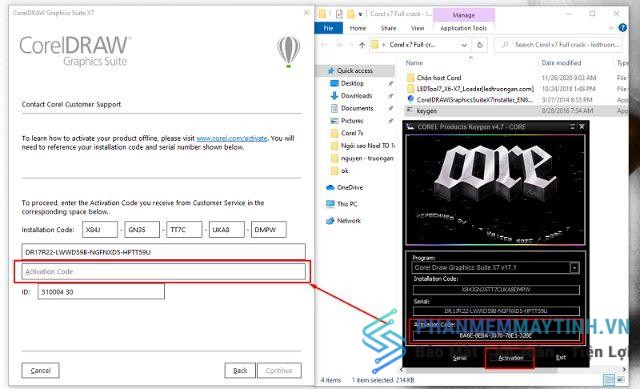
Task: Minimize the COREL Products Keygen window
Action: click(x=572, y=127)
